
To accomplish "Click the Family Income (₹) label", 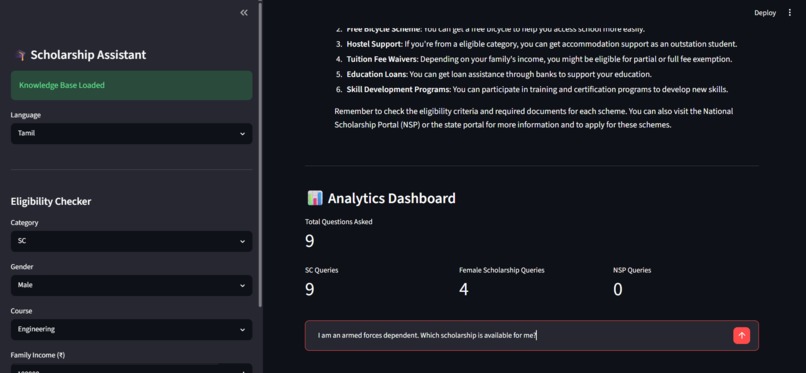I will point(38,355).
